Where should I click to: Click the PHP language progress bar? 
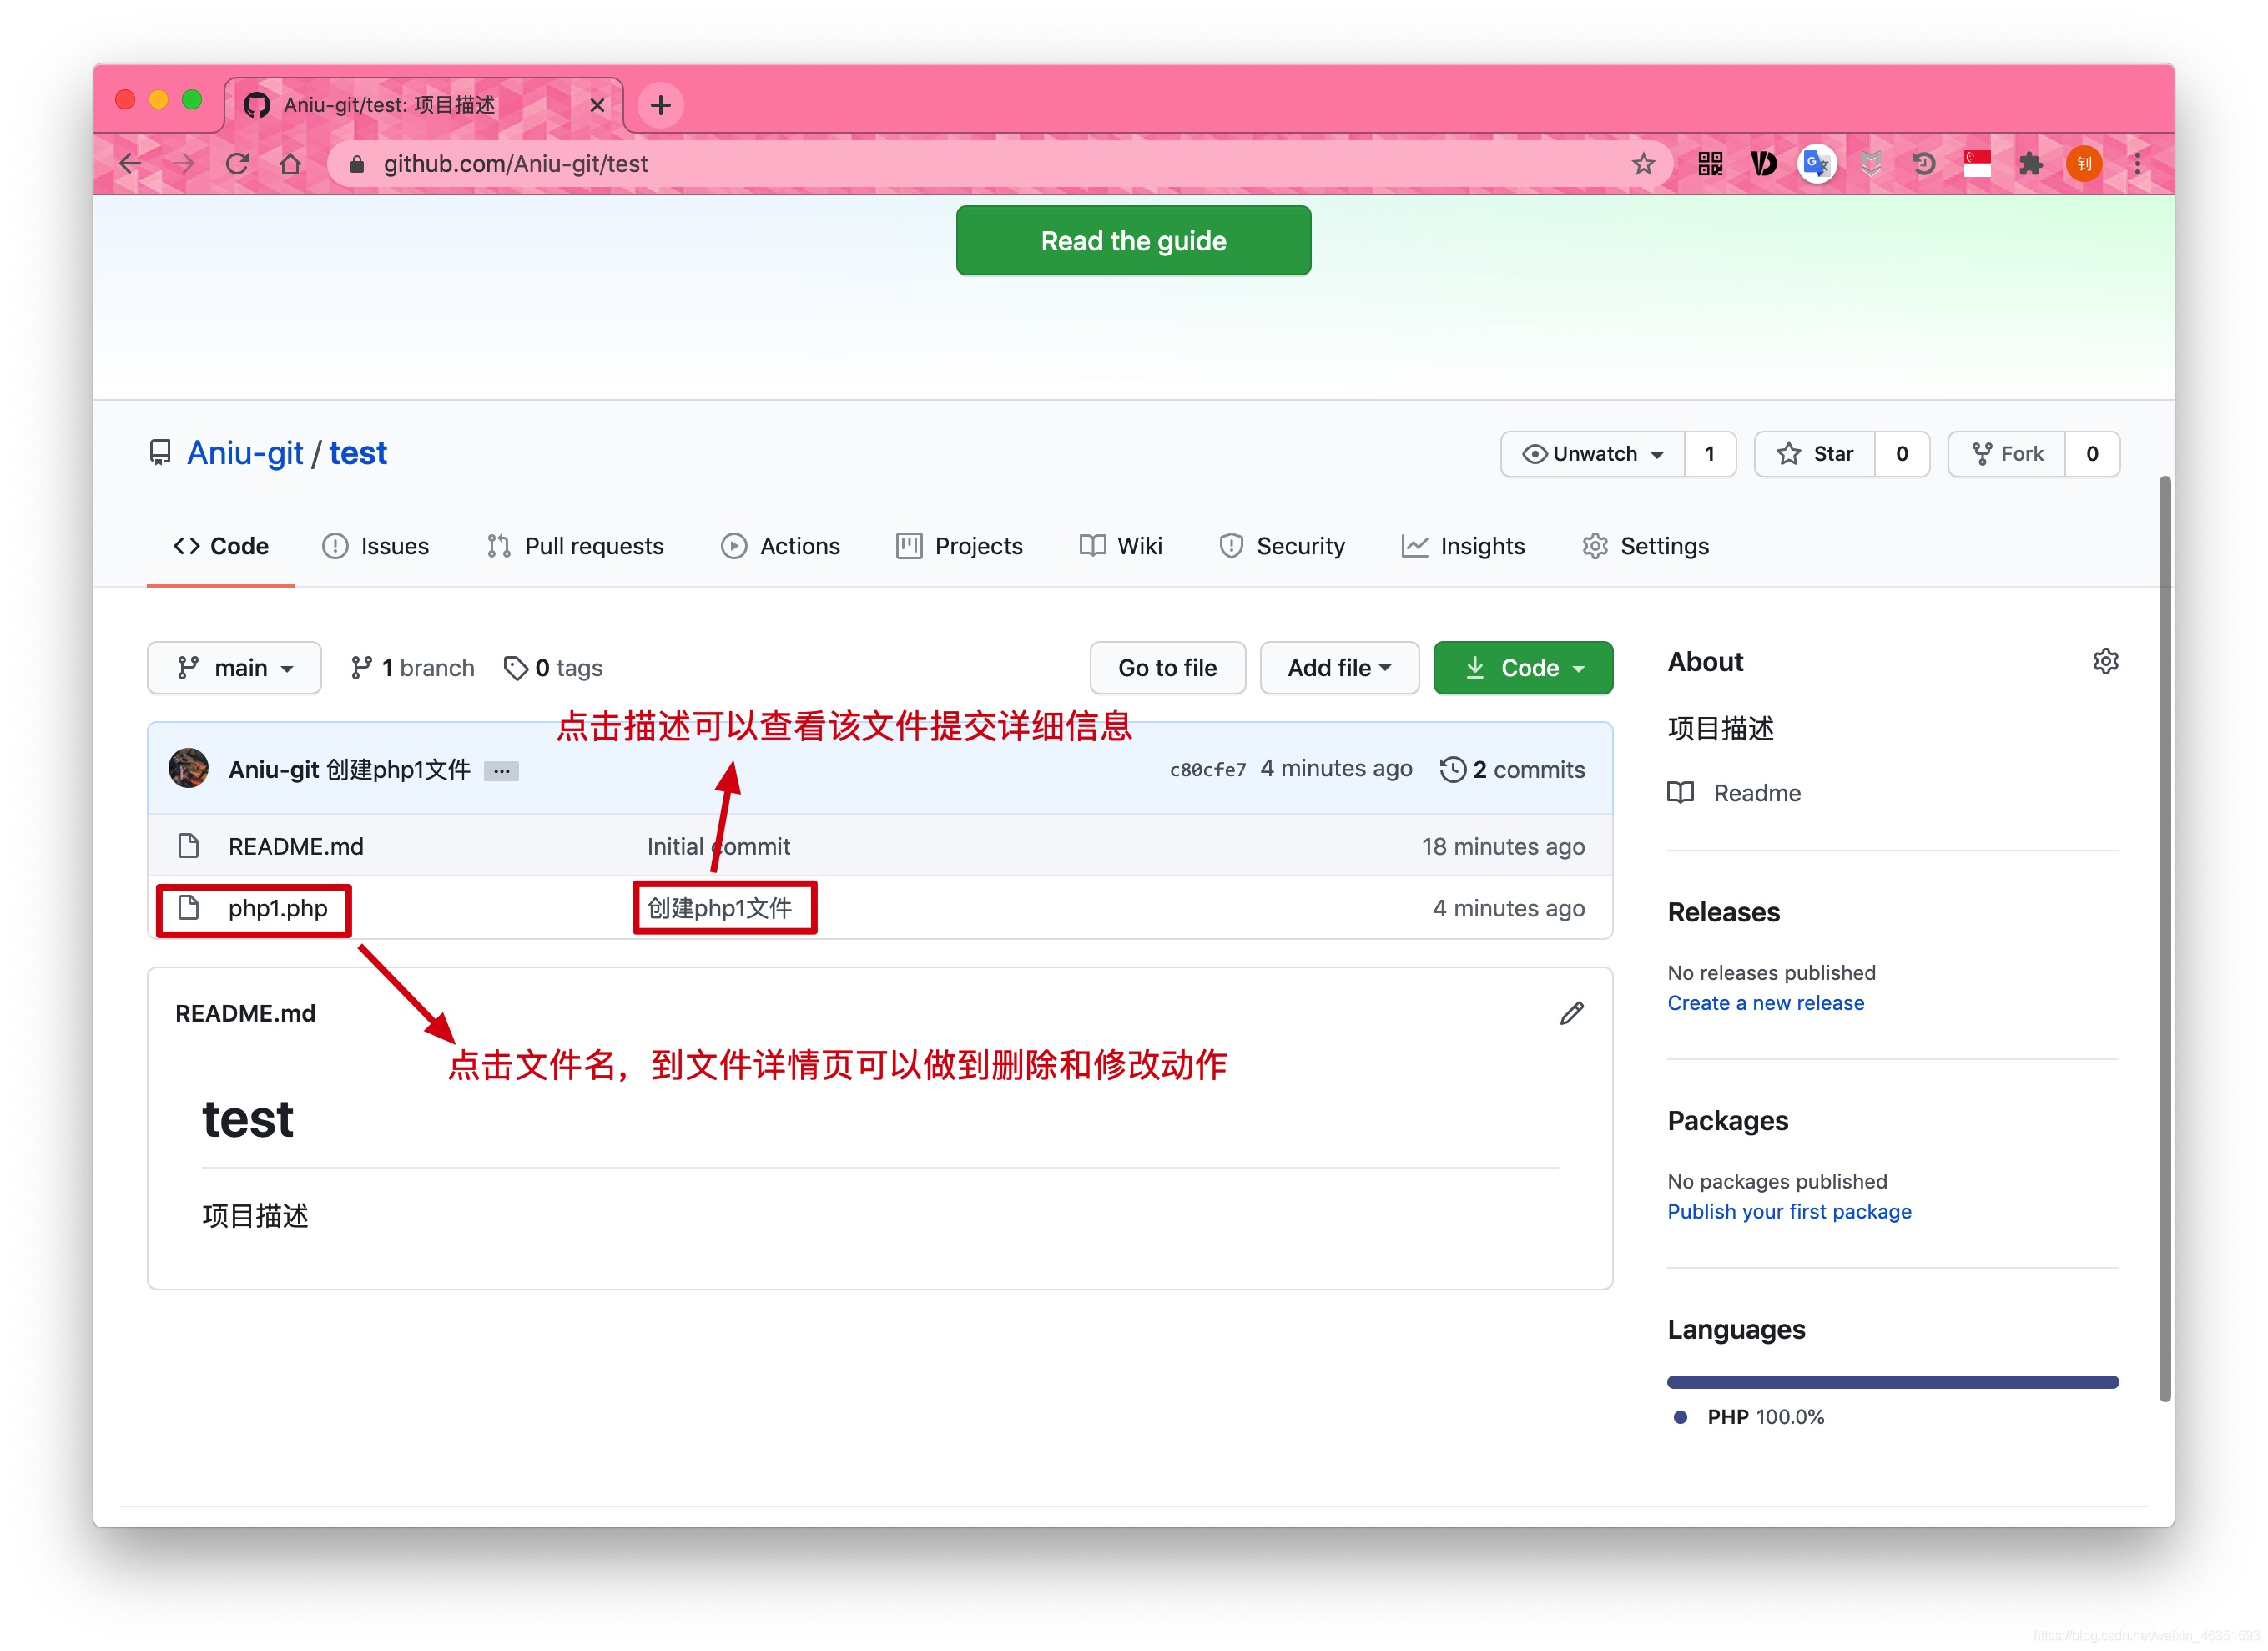pyautogui.click(x=1893, y=1382)
